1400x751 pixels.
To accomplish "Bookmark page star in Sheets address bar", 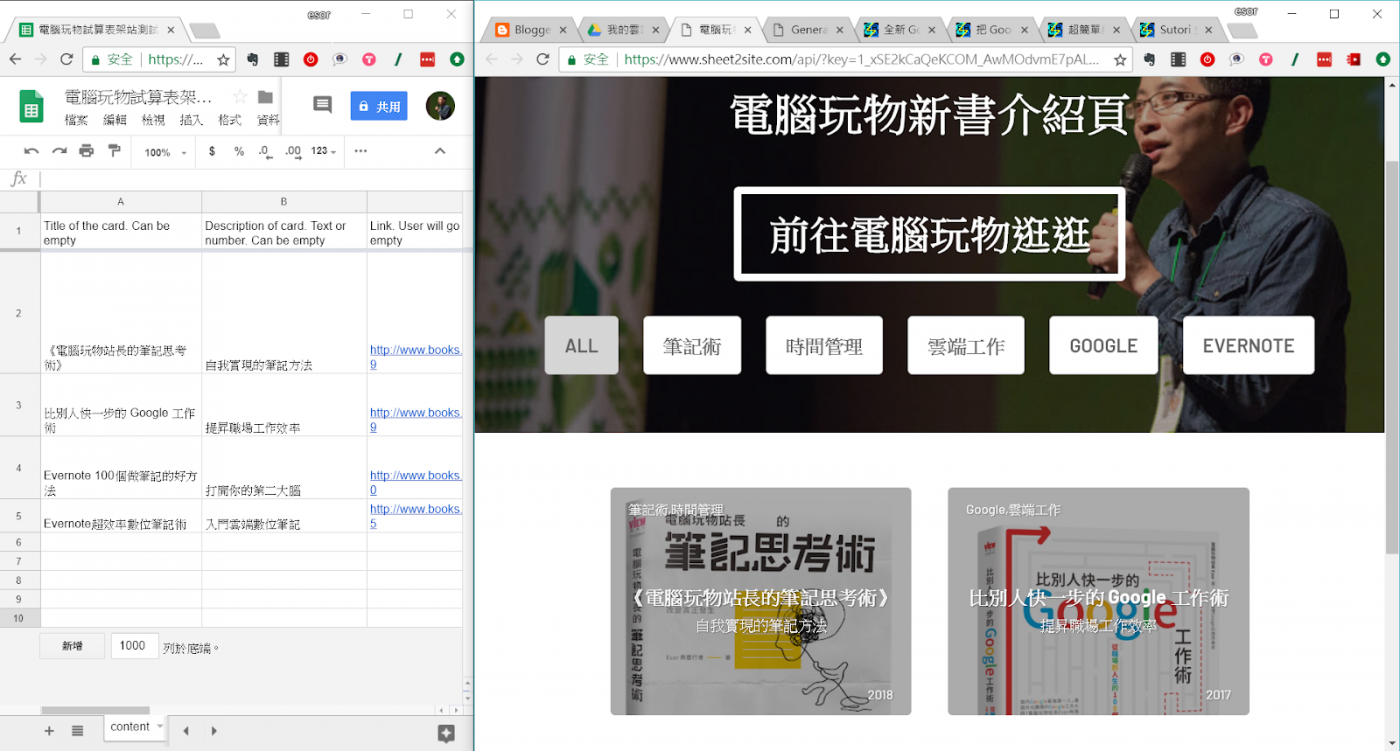I will (223, 60).
